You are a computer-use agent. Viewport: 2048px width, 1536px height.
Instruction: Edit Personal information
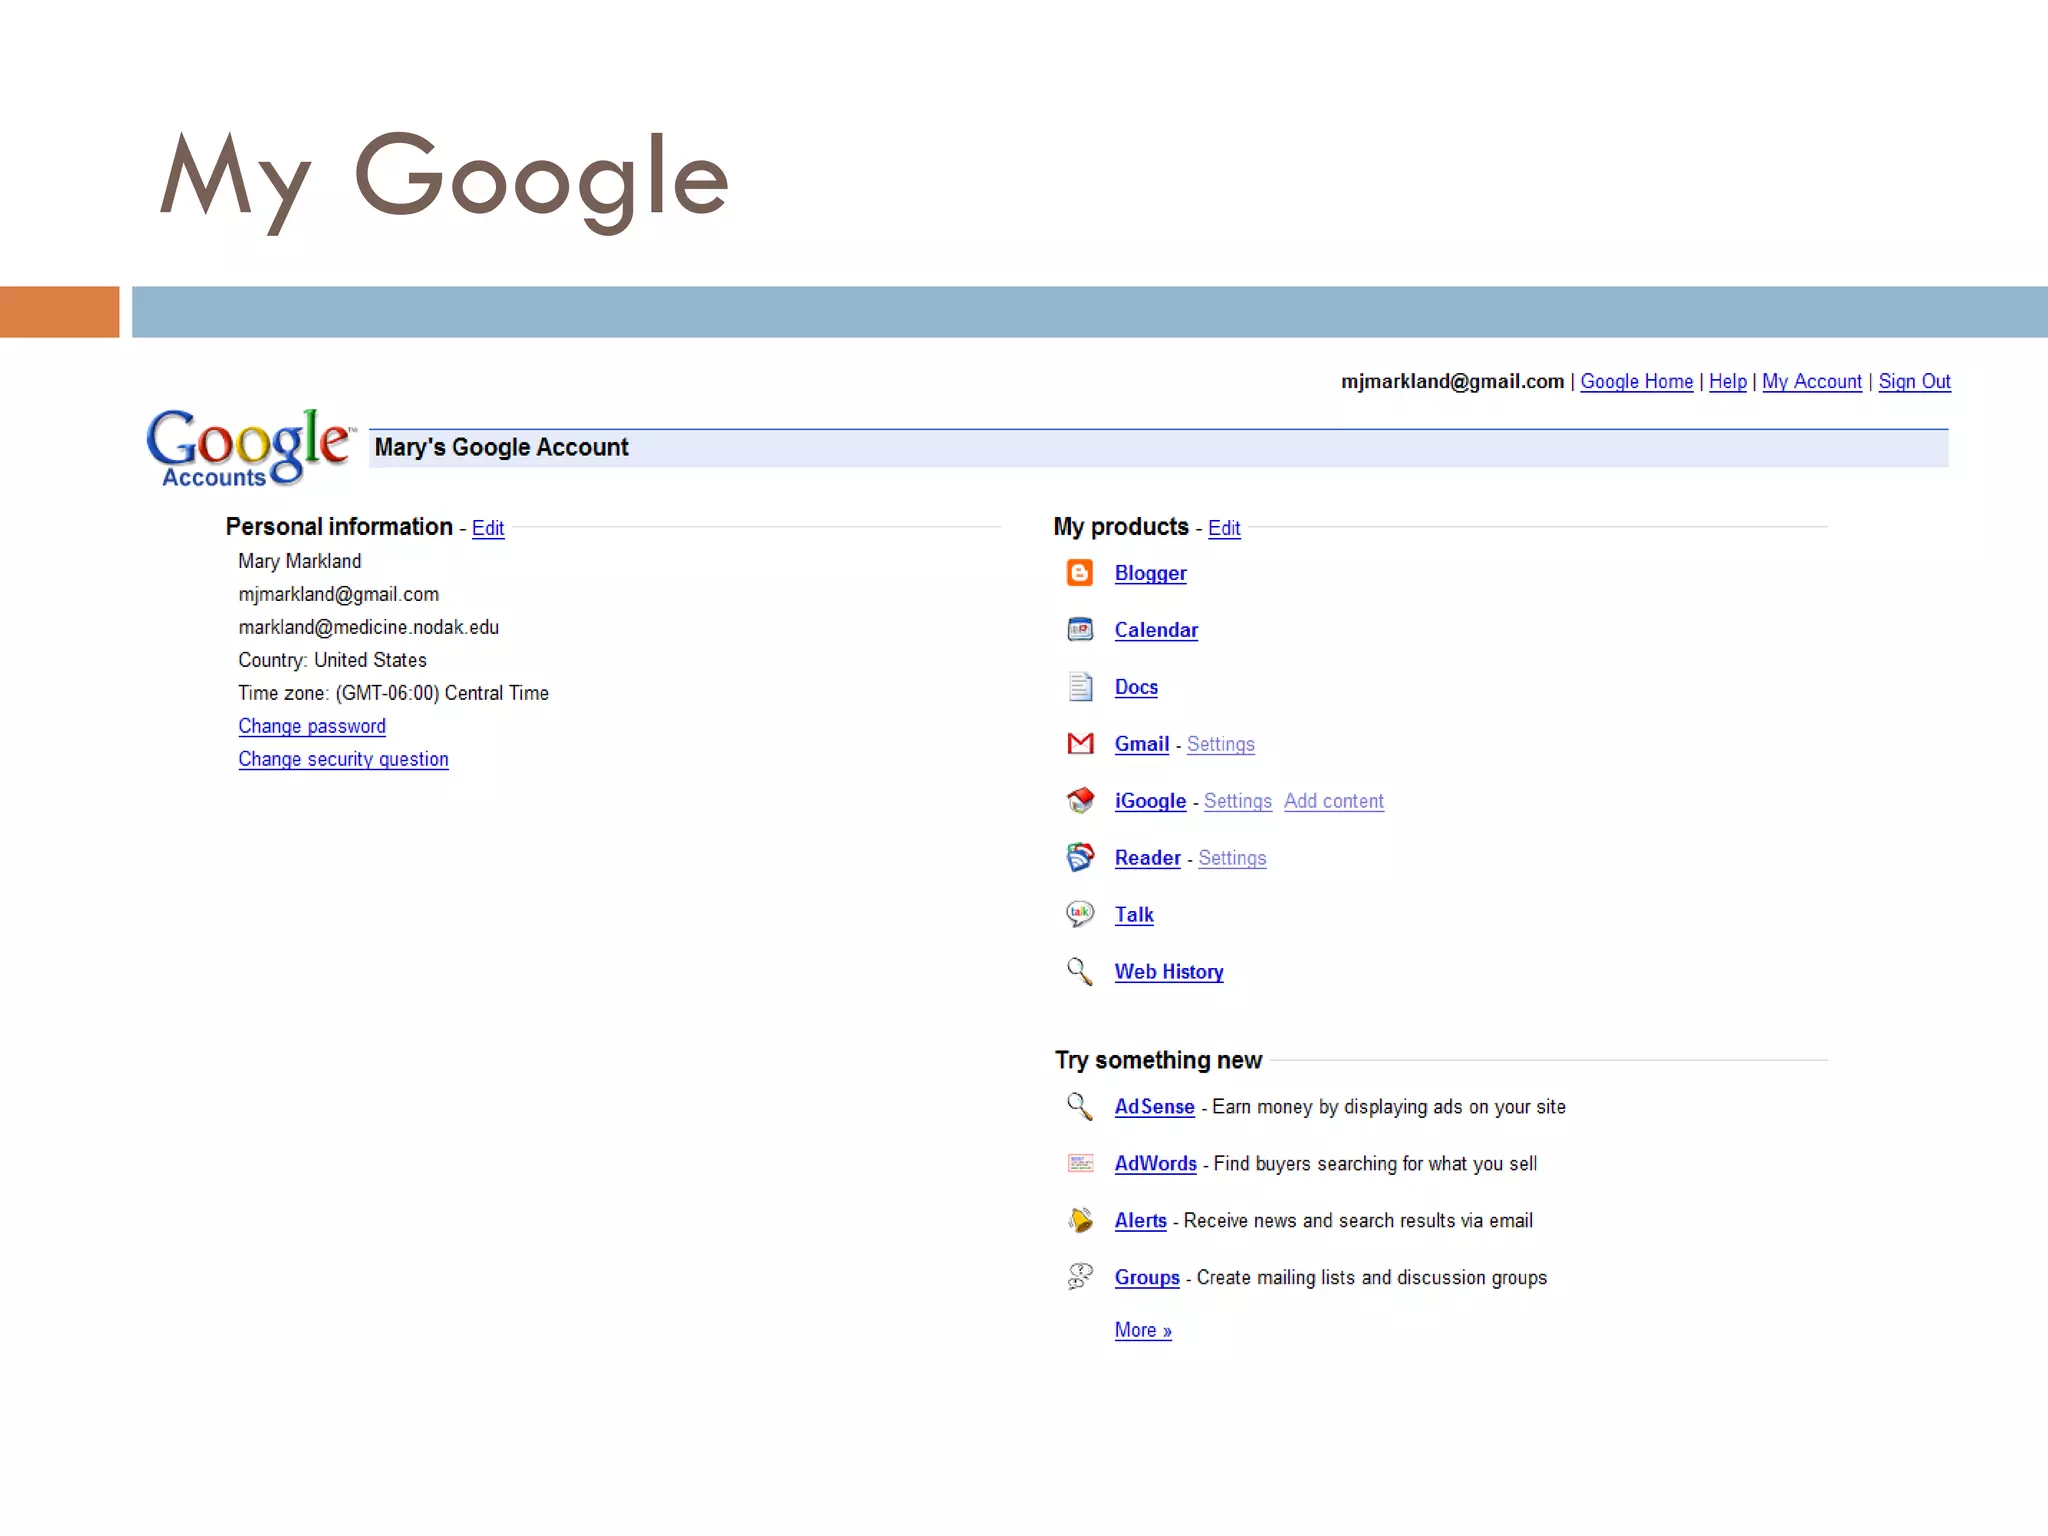click(x=488, y=528)
